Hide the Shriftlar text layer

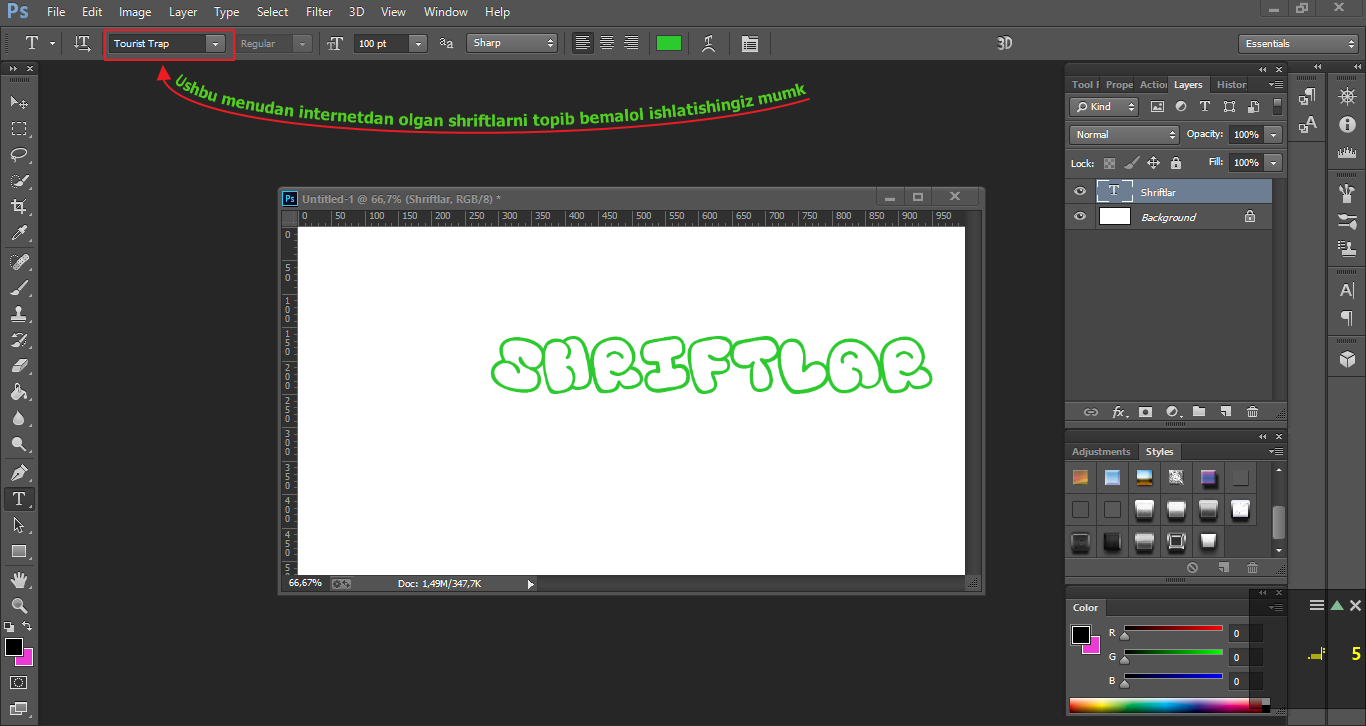tap(1080, 192)
